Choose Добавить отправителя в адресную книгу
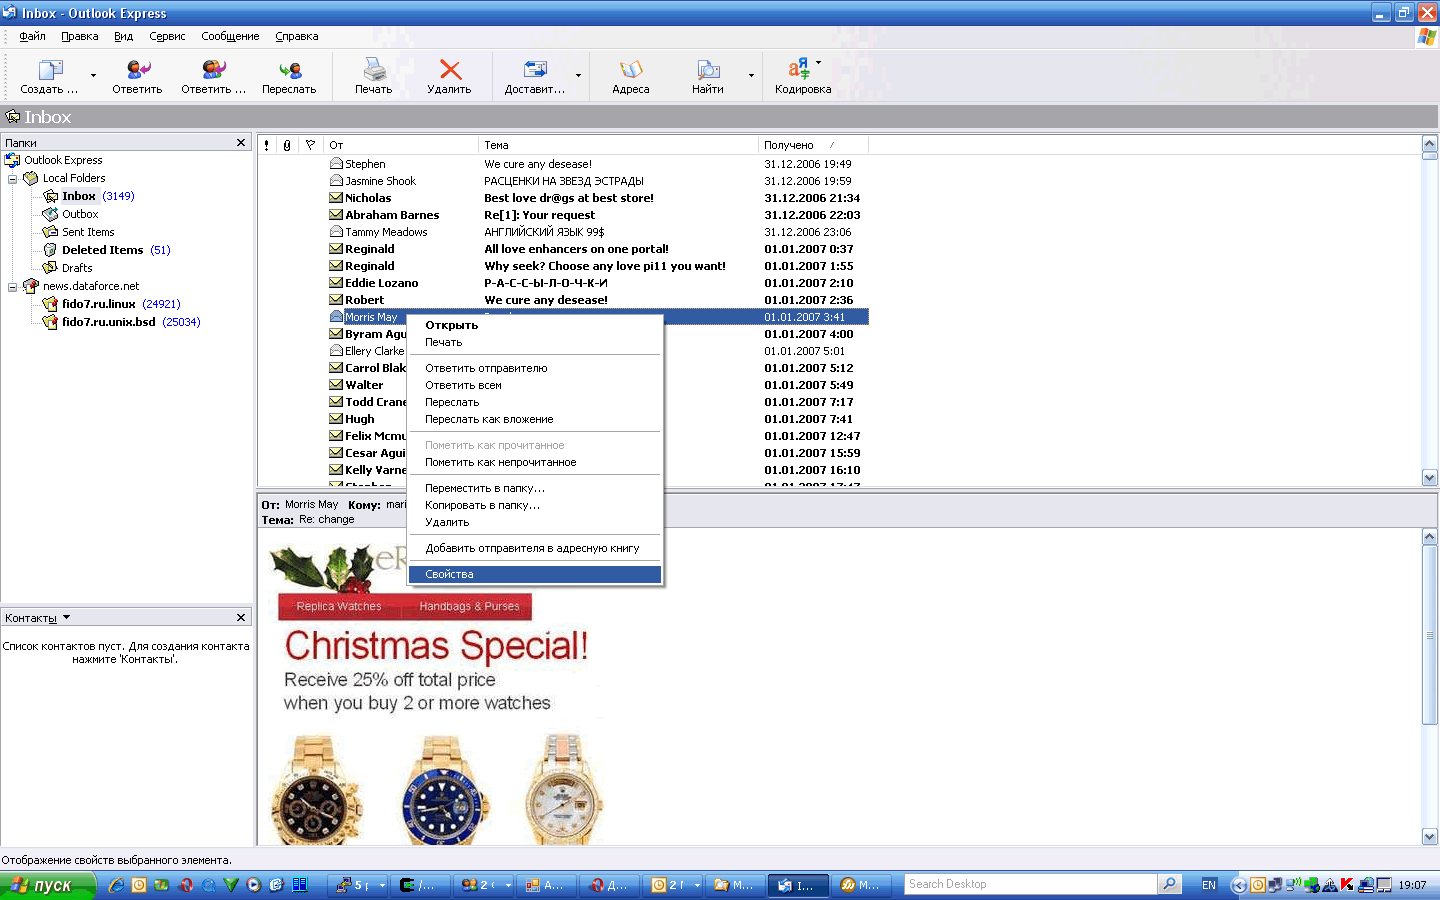Image resolution: width=1440 pixels, height=900 pixels. tap(535, 548)
